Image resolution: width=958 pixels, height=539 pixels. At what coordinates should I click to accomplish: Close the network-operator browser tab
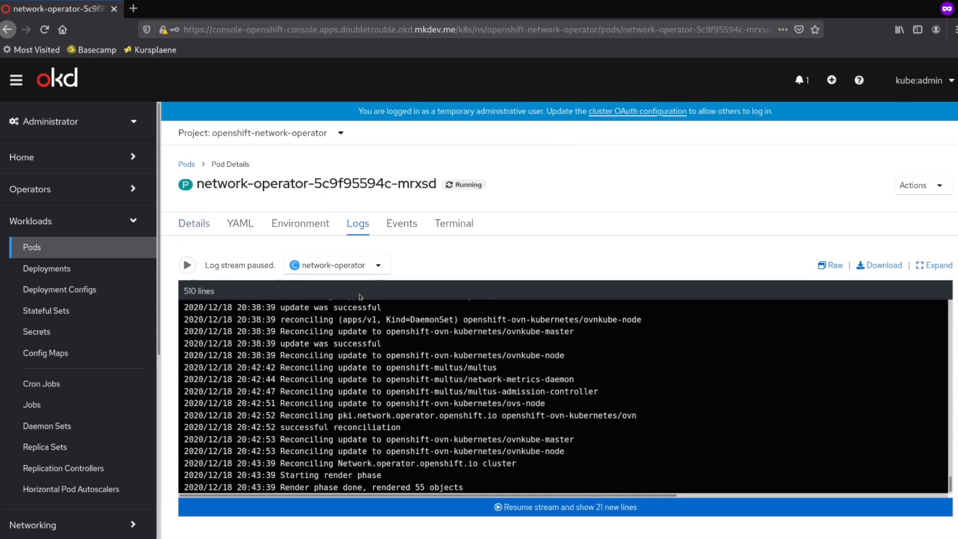click(x=114, y=9)
